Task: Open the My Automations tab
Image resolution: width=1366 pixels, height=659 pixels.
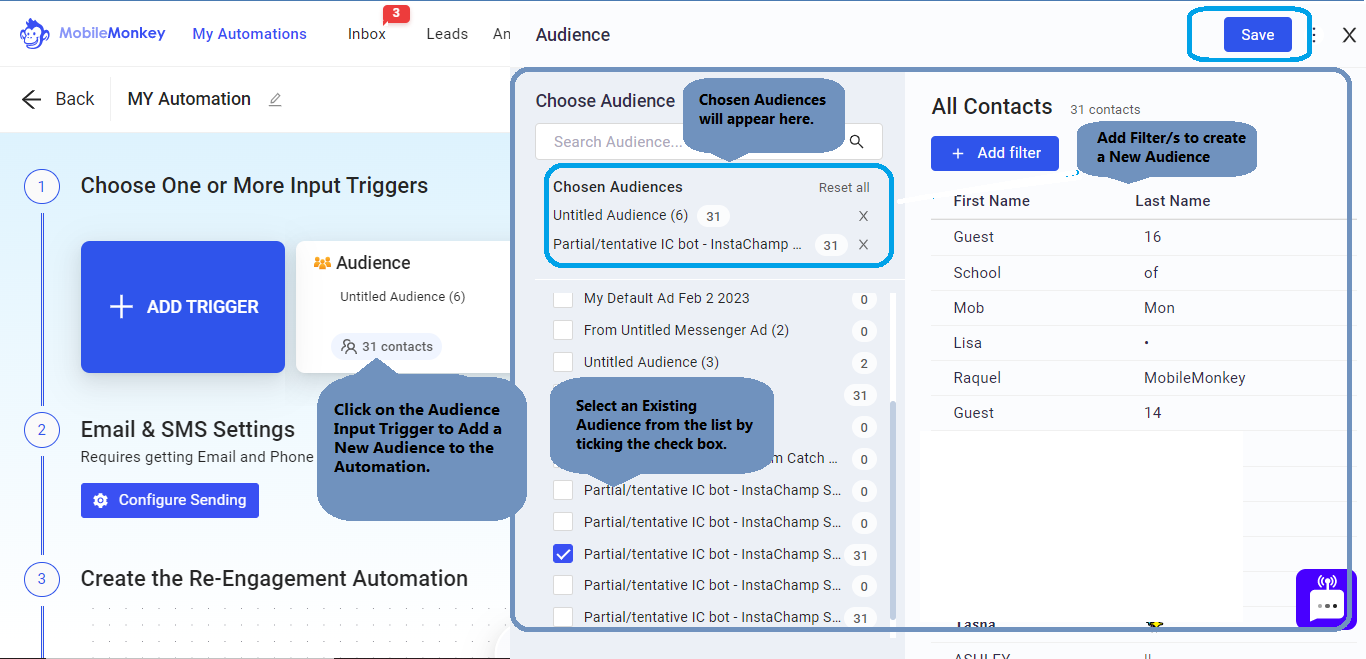Action: 249,34
